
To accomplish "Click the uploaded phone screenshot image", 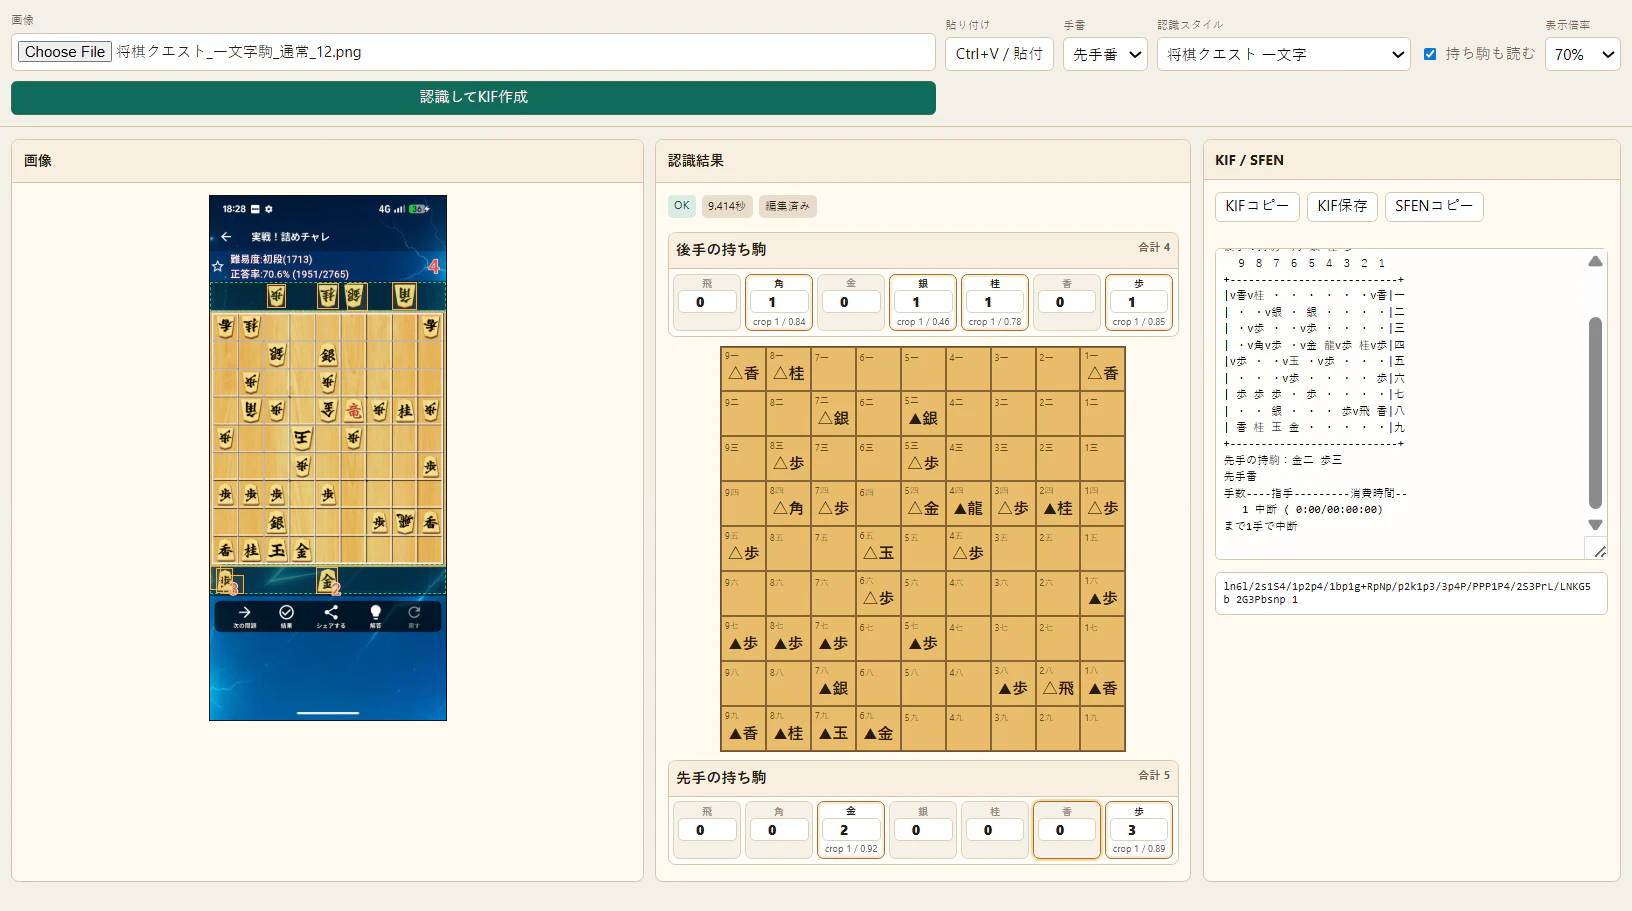I will click(x=328, y=458).
